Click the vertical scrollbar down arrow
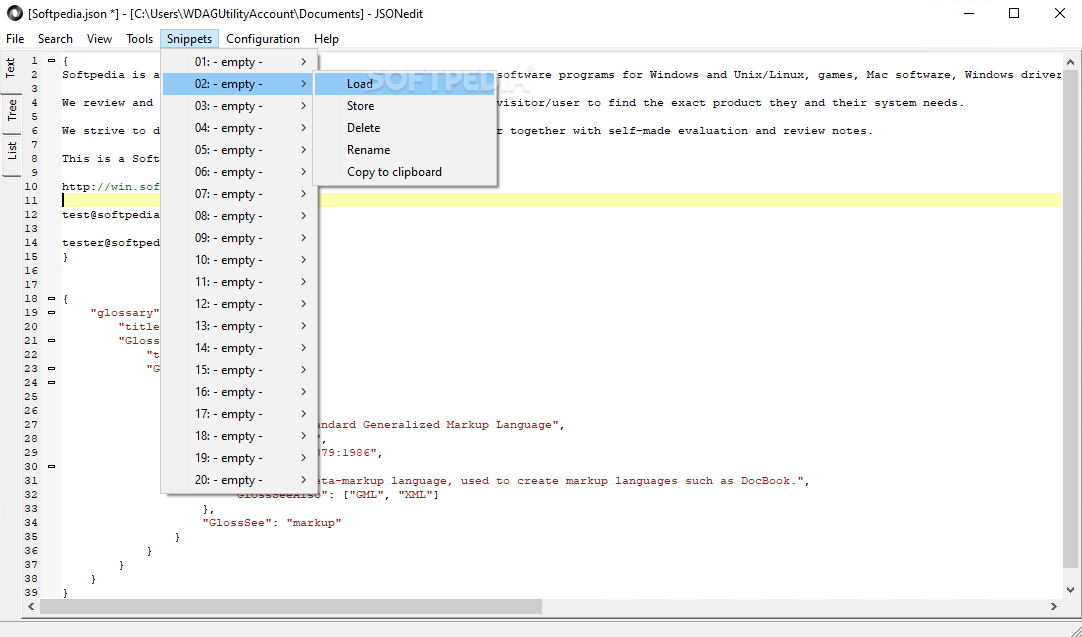 pyautogui.click(x=1070, y=590)
